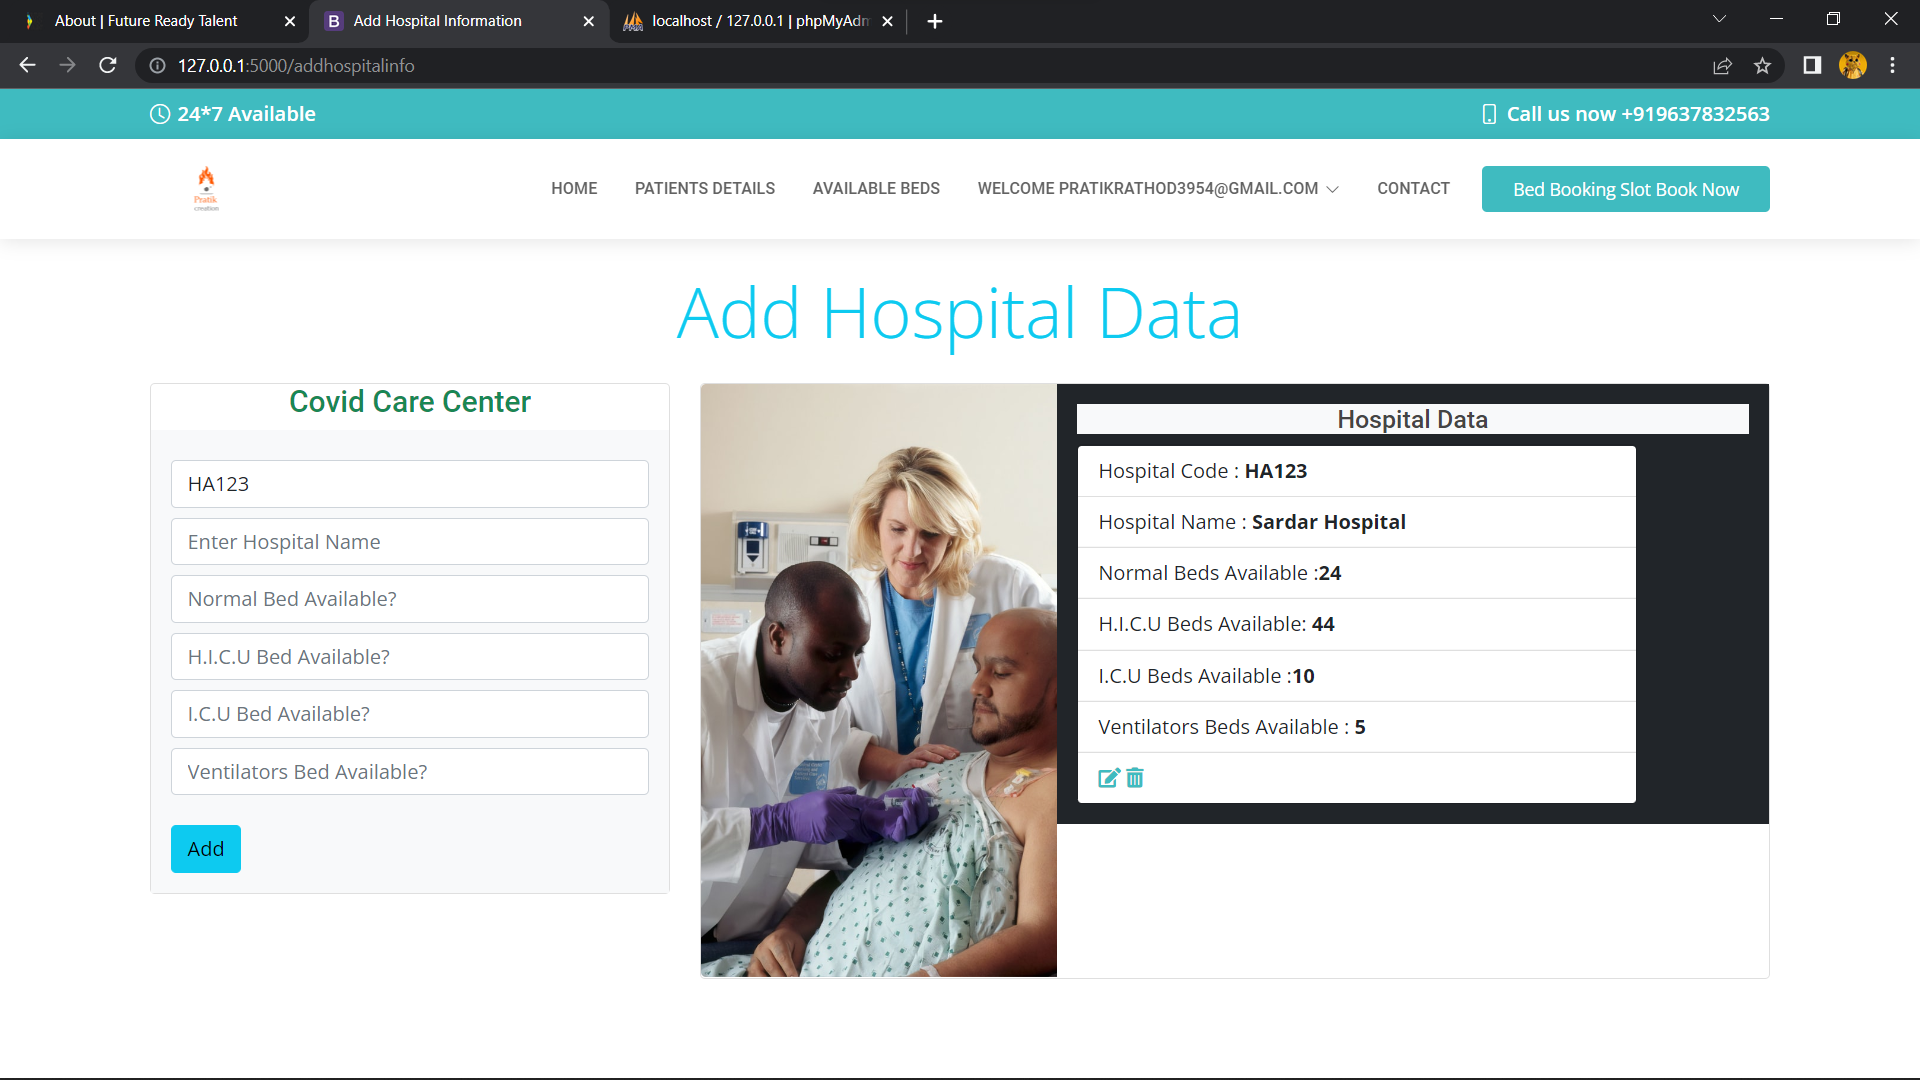Close the About Future Ready Talent tab
The height and width of the screenshot is (1080, 1920).
click(290, 21)
